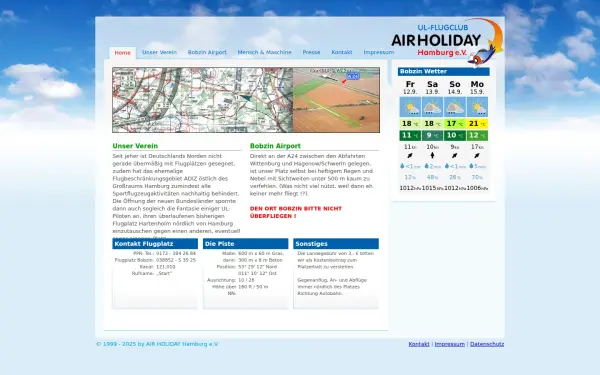Click the raindrop icon for Friday
The image size is (600, 375).
(x=402, y=166)
